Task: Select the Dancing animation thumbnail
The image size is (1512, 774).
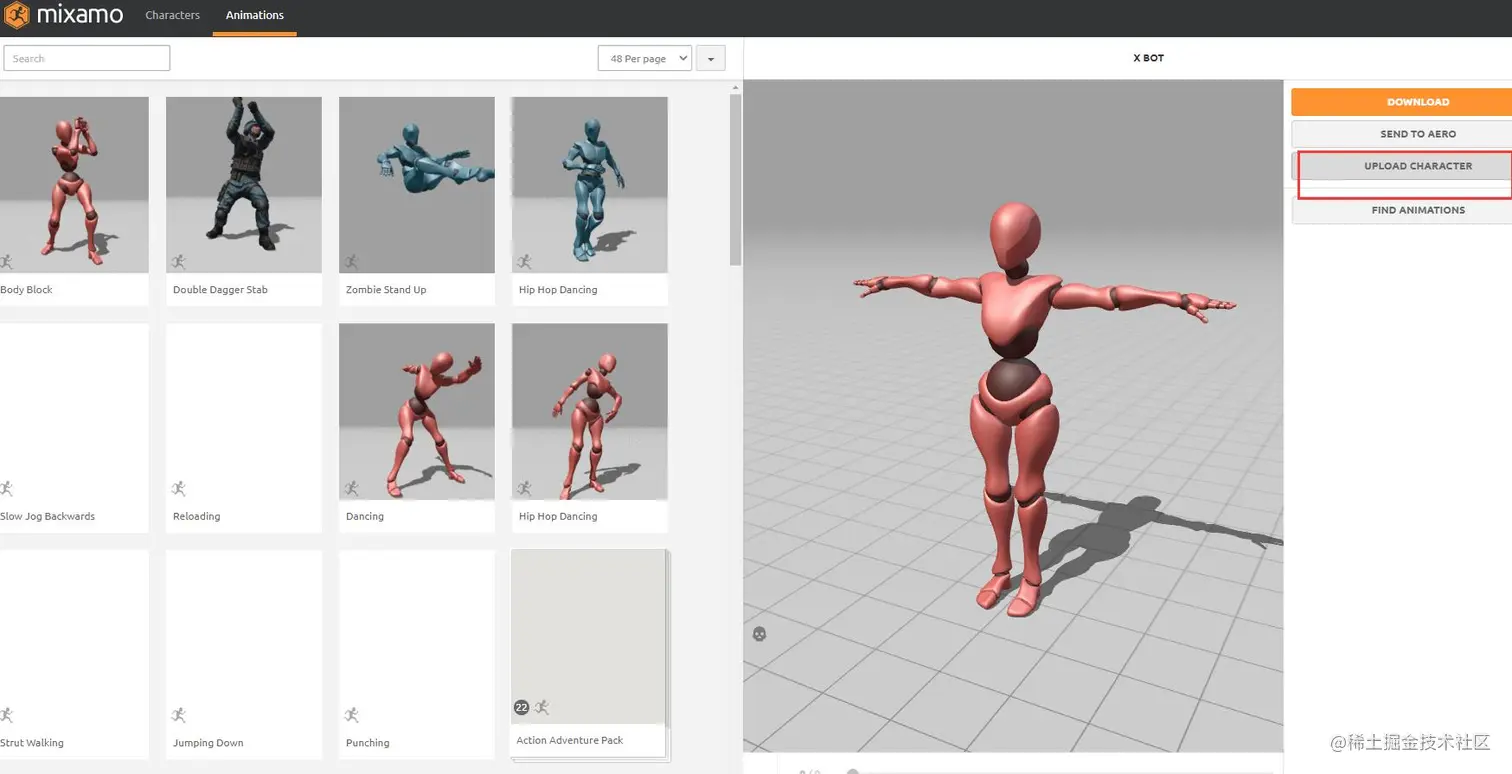Action: click(x=417, y=412)
